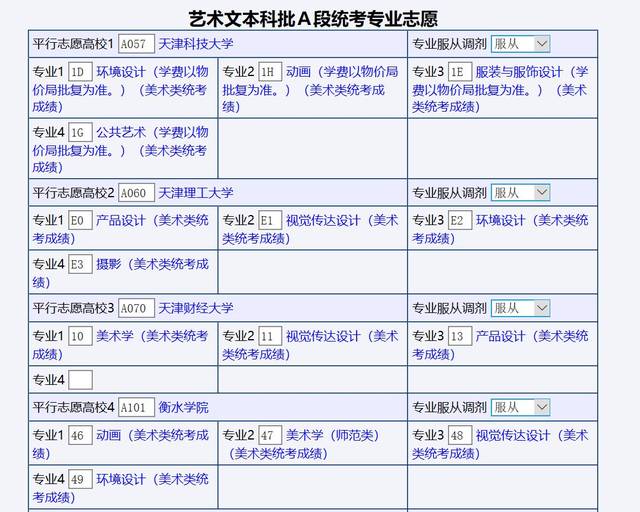Click major text 美术学（师范类）
The image size is (640, 512).
333,436
